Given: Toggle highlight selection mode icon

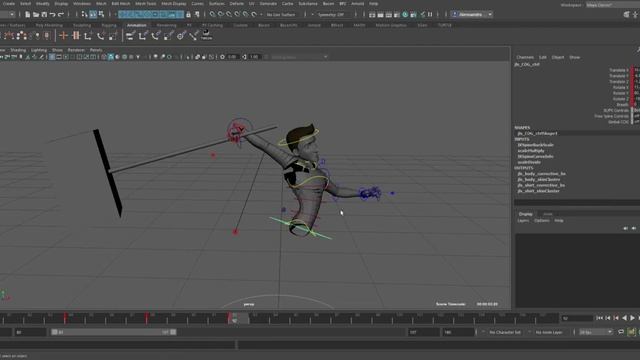Looking at the screenshot, I should (197, 15).
